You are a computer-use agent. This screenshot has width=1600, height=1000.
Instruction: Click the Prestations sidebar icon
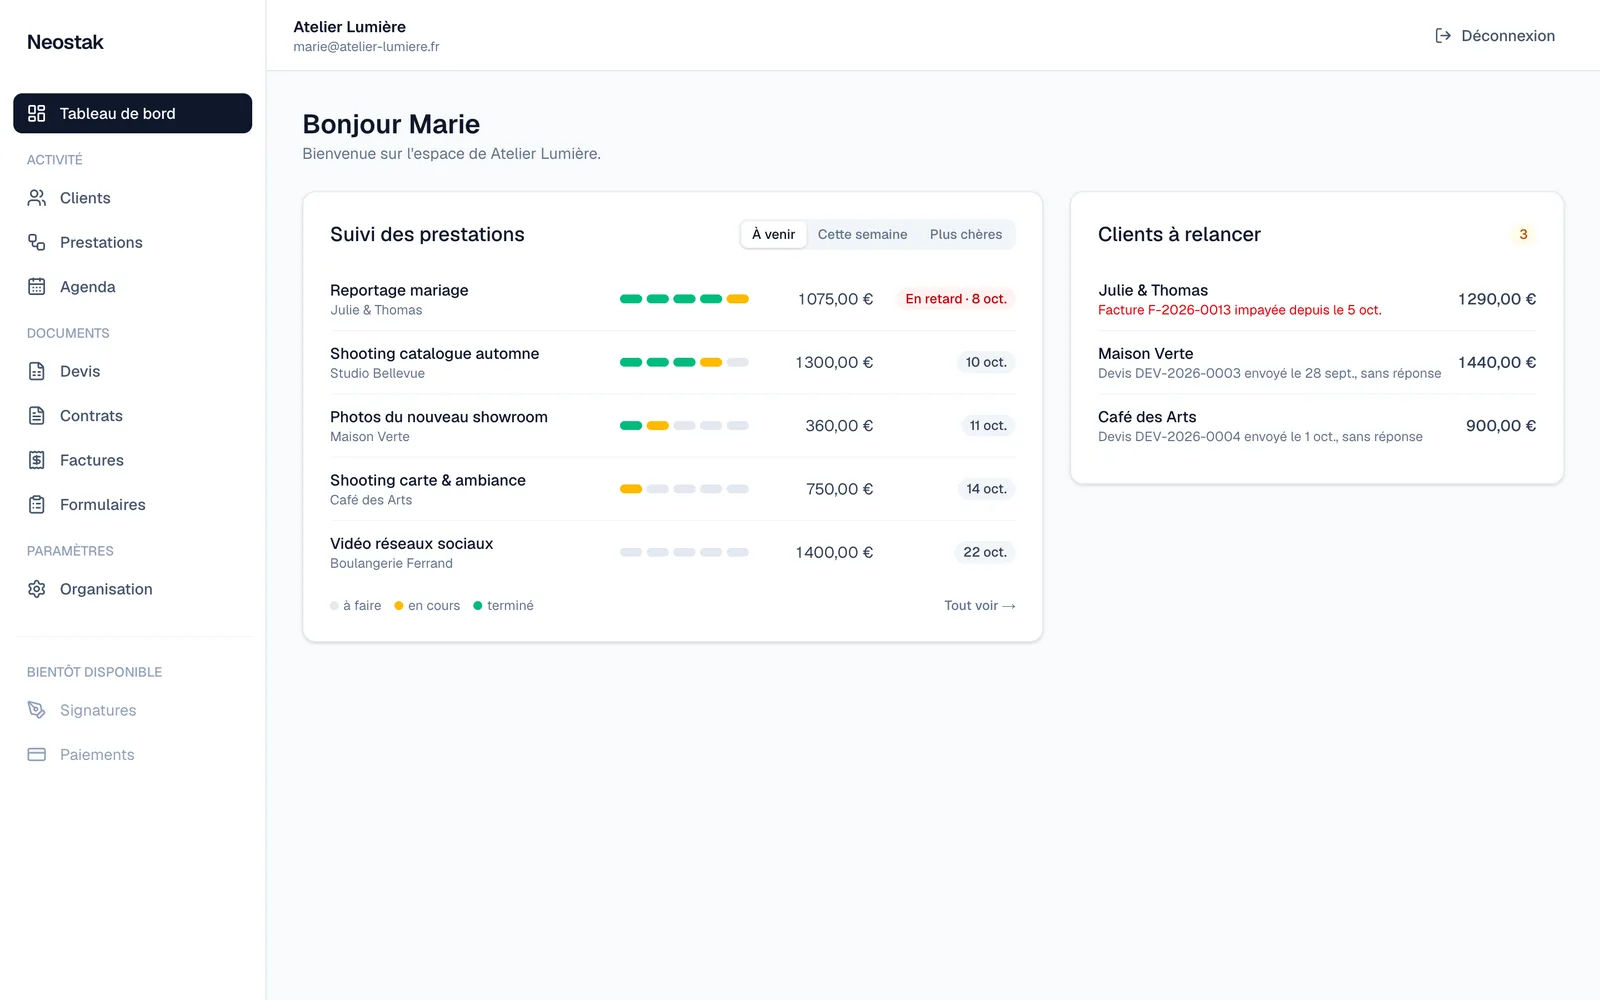tap(37, 242)
